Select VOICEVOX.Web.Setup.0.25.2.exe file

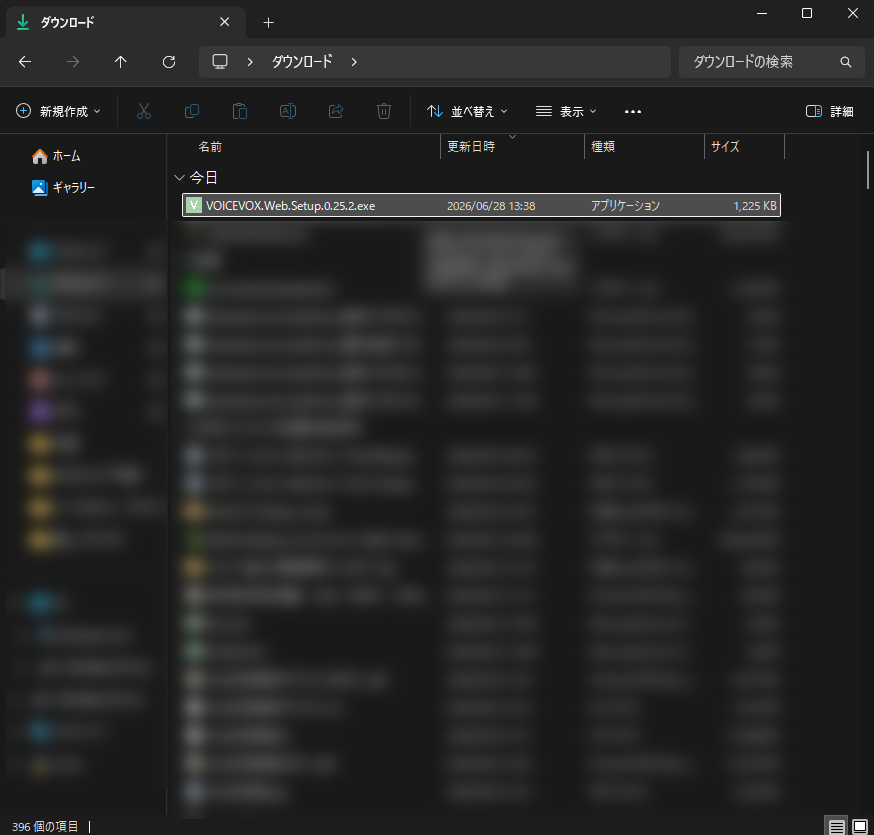pyautogui.click(x=481, y=205)
